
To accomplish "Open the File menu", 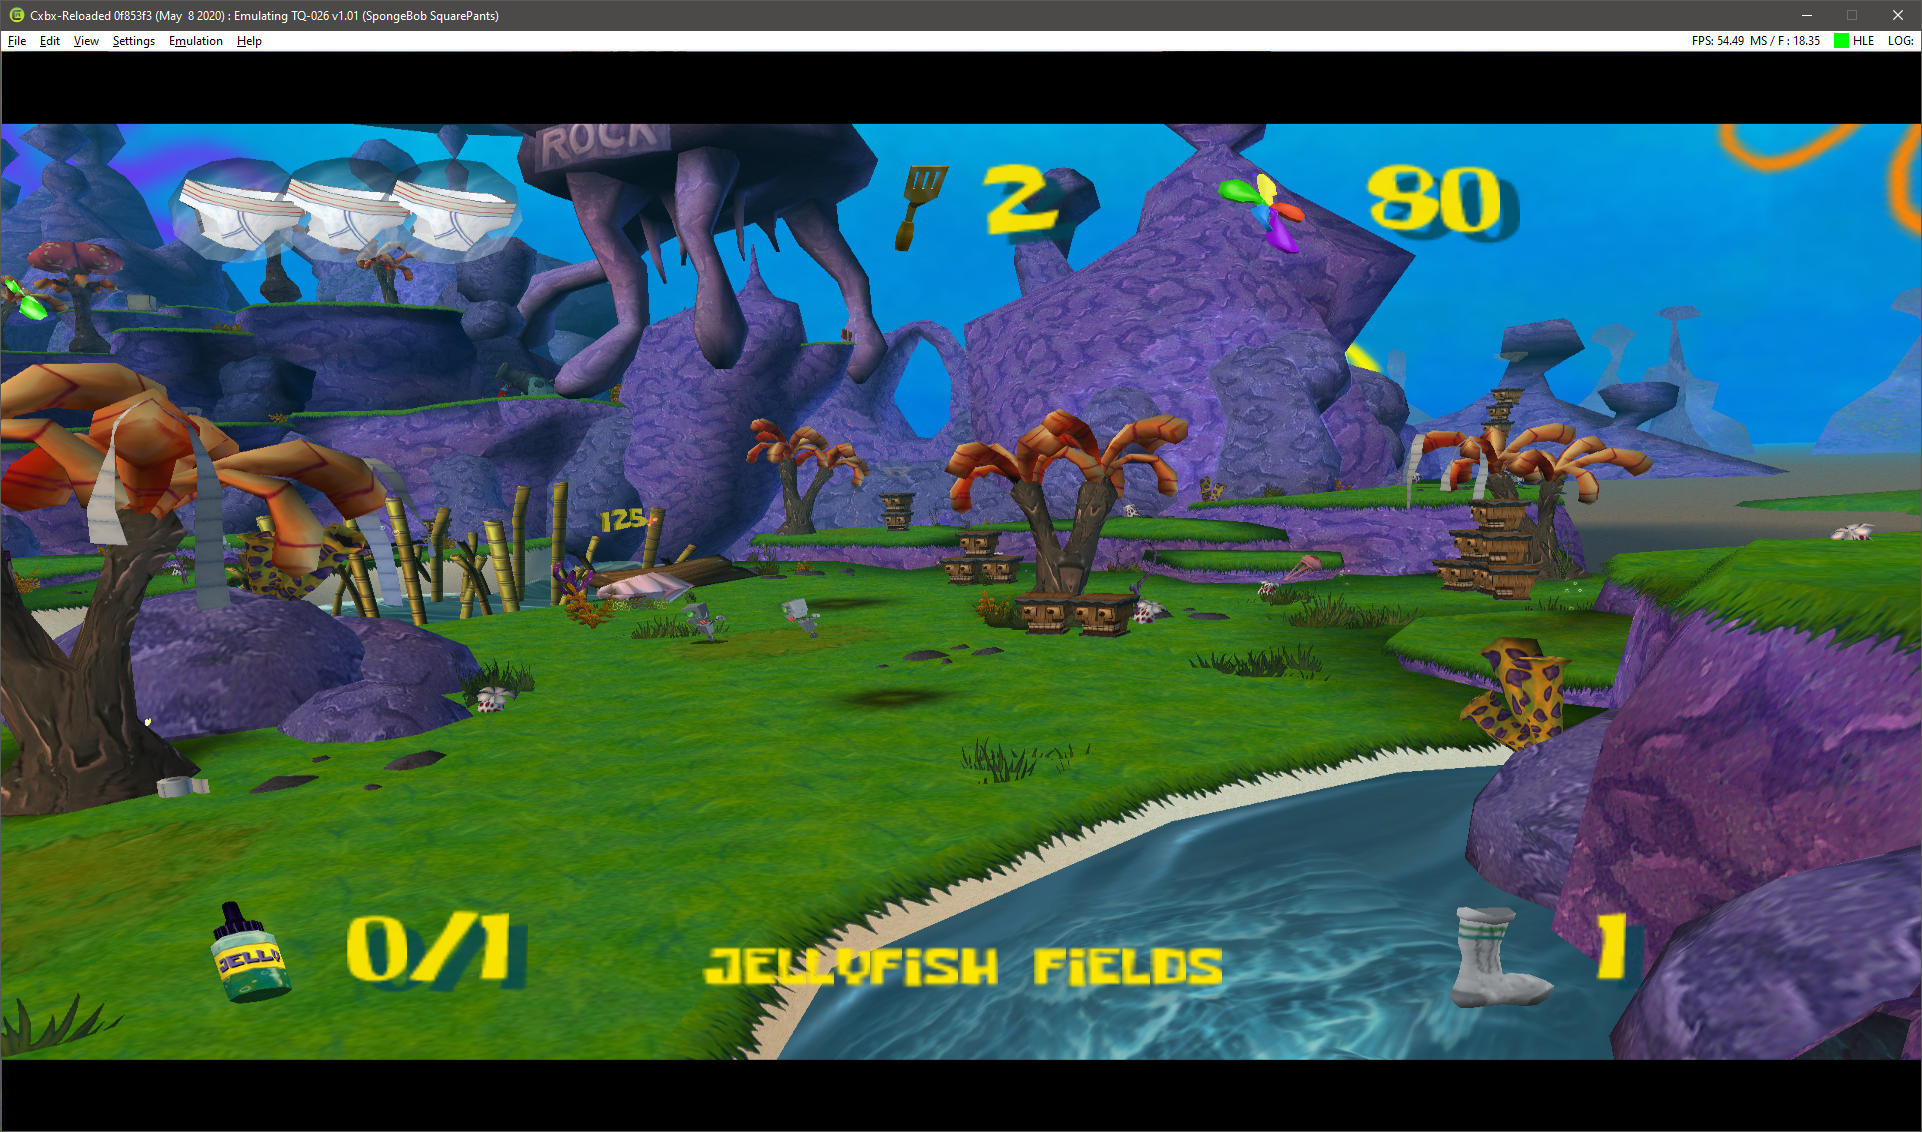I will 17,41.
